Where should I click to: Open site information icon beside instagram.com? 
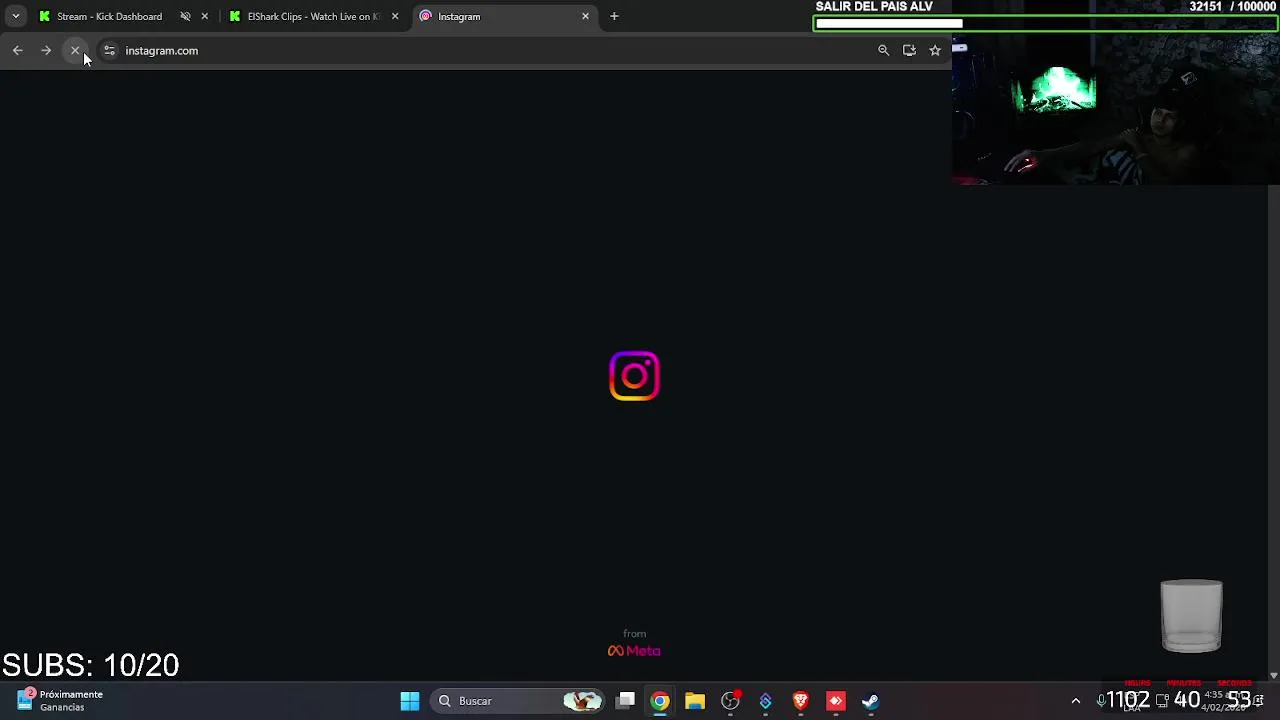click(x=109, y=50)
